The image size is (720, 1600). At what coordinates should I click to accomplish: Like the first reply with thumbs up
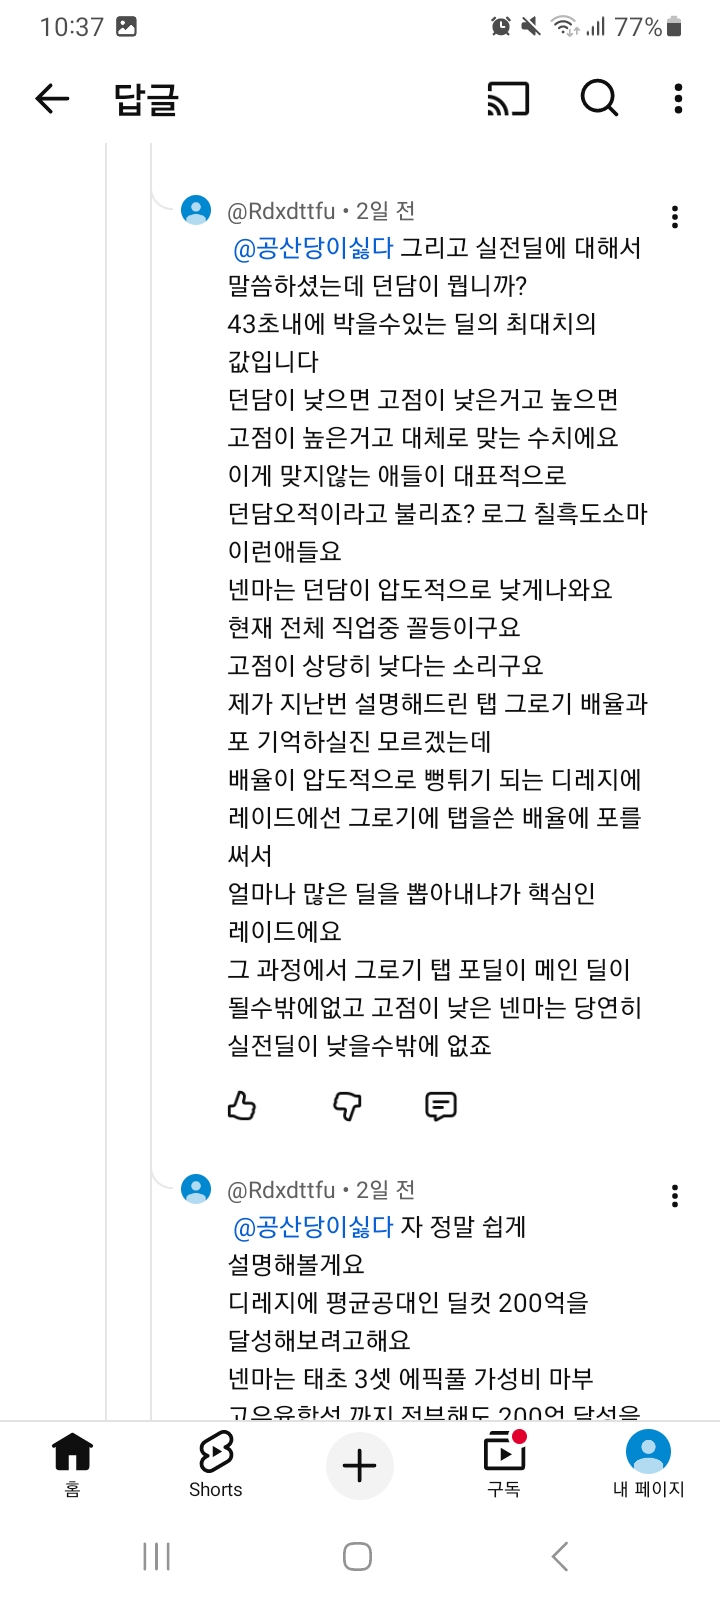click(242, 1106)
